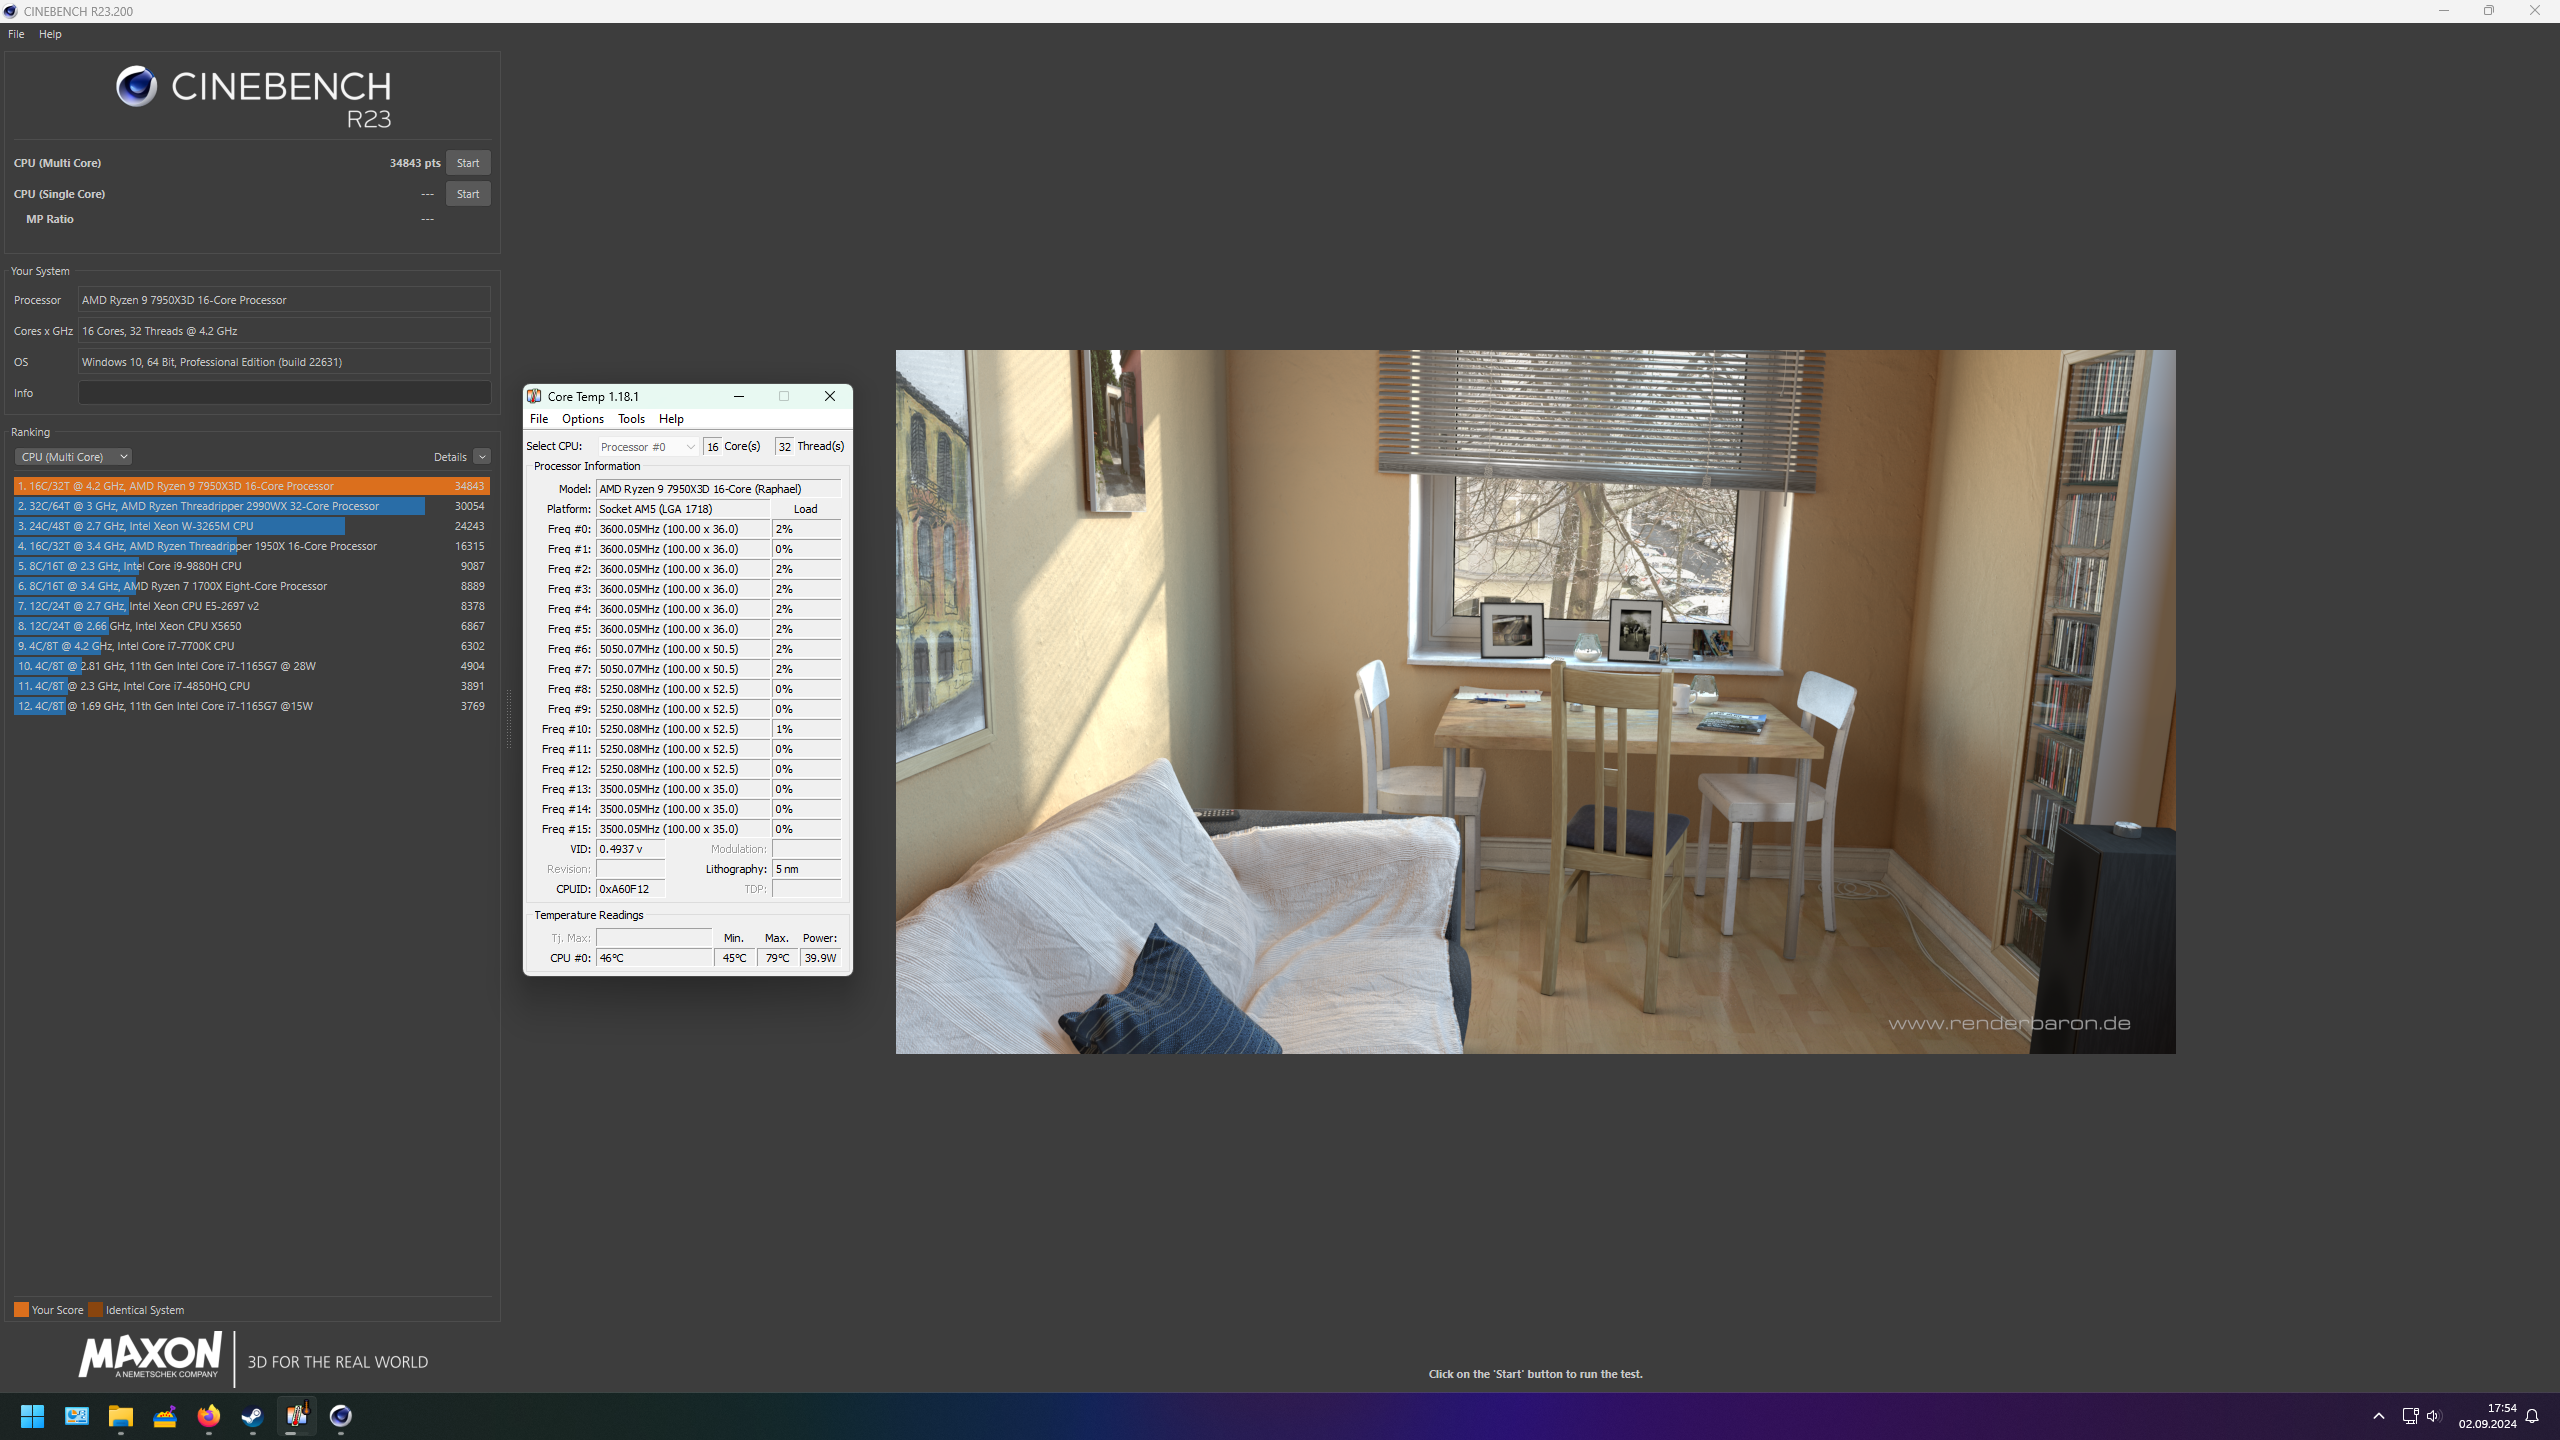Select the Core Temp icon on the taskbar
Screen dimensions: 2560x1440
[296, 1416]
